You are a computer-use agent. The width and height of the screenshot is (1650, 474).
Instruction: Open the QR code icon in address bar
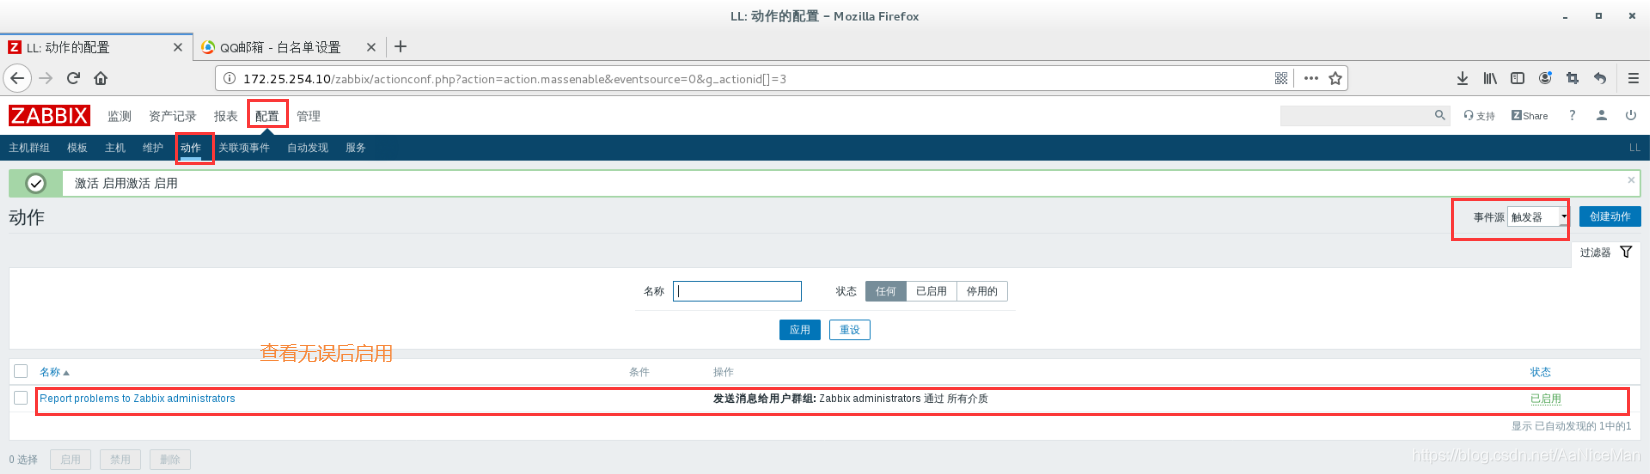tap(1281, 78)
